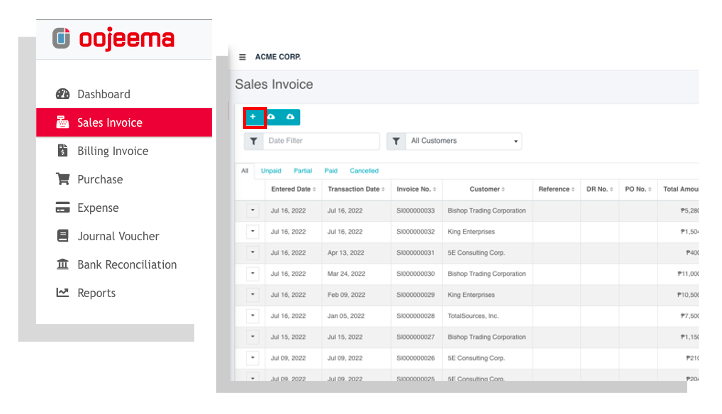Click Mar 24, 2022 transaction date

(346, 274)
